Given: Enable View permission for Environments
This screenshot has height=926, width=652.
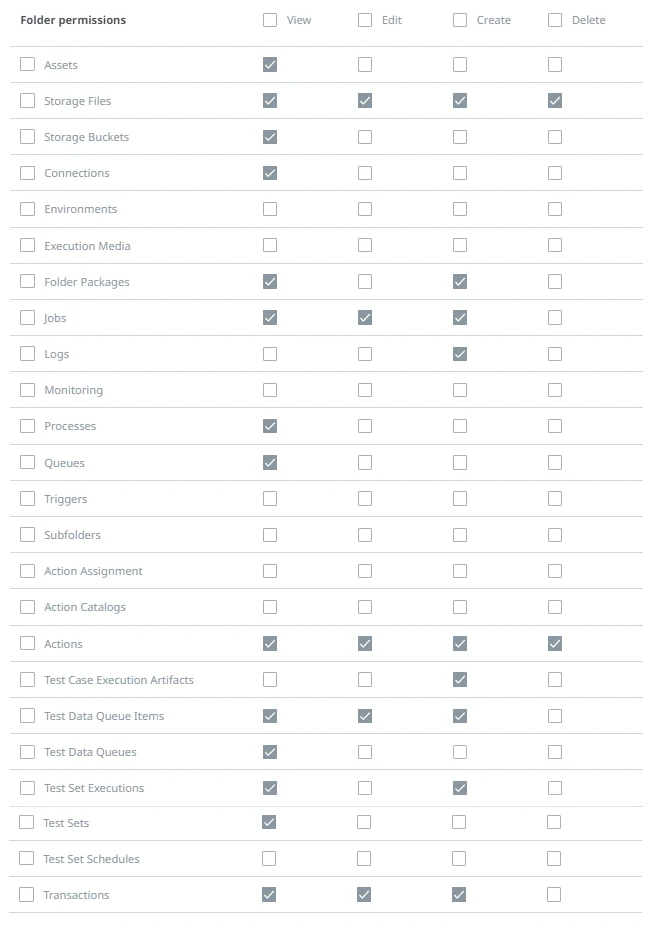Looking at the screenshot, I should (270, 209).
